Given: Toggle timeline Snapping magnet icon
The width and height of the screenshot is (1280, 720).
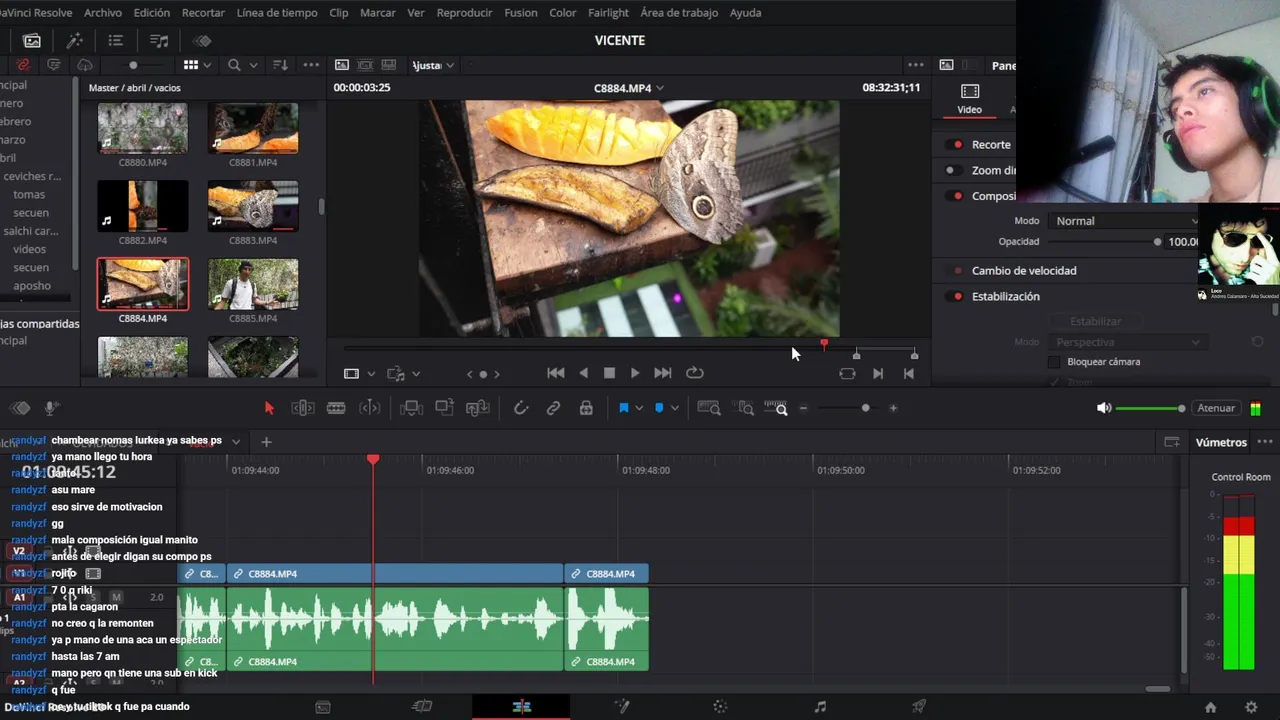Looking at the screenshot, I should point(521,408).
